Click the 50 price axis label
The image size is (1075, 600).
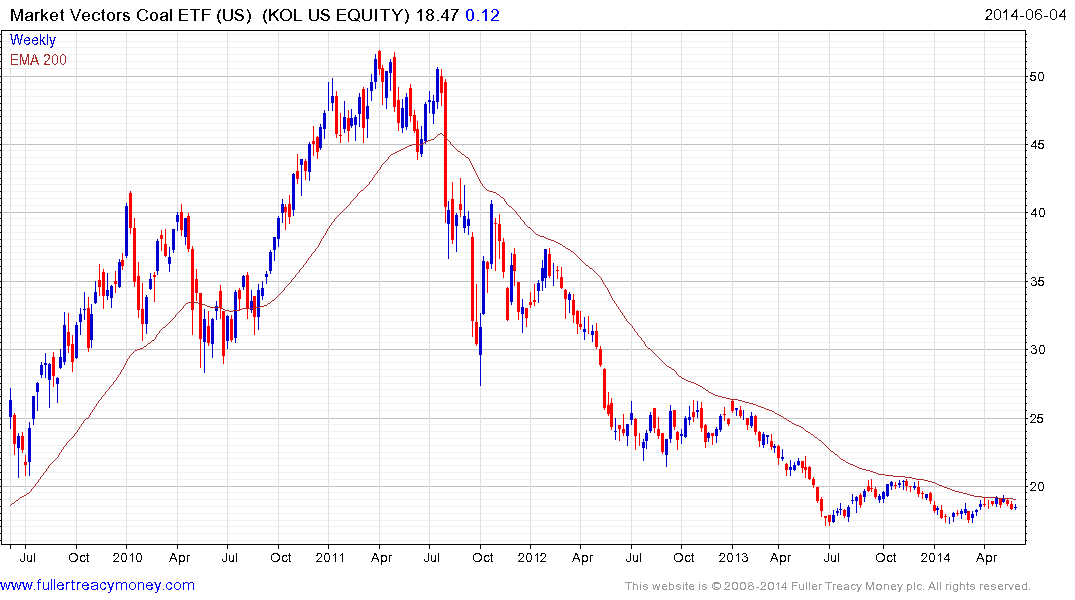coord(1037,76)
